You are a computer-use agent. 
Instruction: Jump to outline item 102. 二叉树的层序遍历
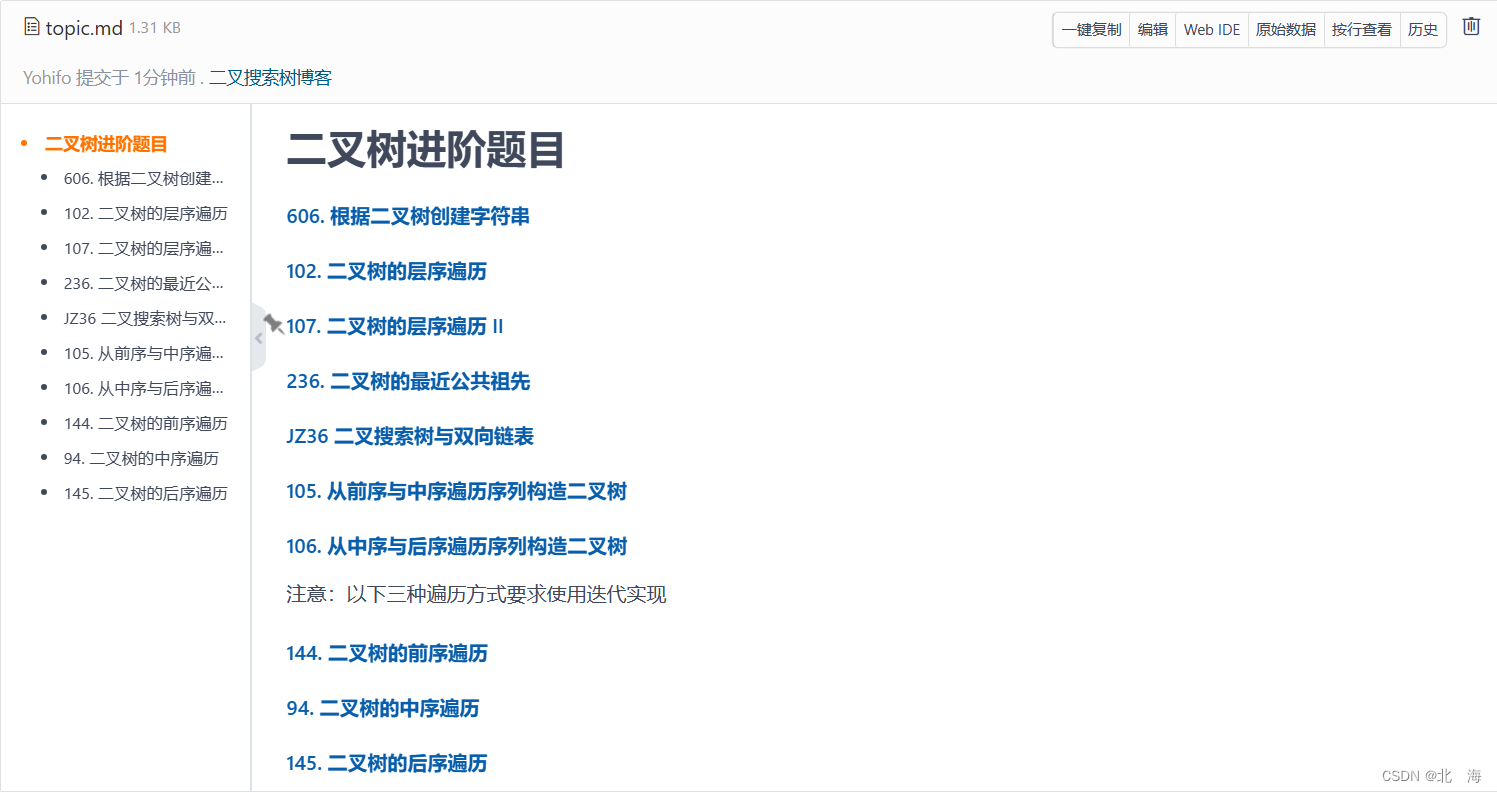coord(146,214)
